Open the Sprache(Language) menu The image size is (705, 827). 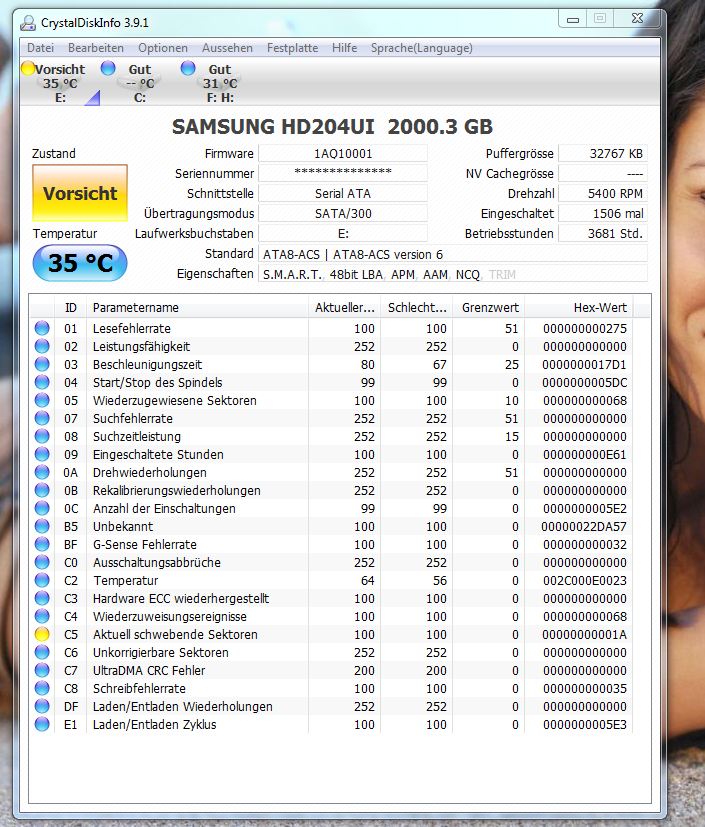click(x=421, y=48)
